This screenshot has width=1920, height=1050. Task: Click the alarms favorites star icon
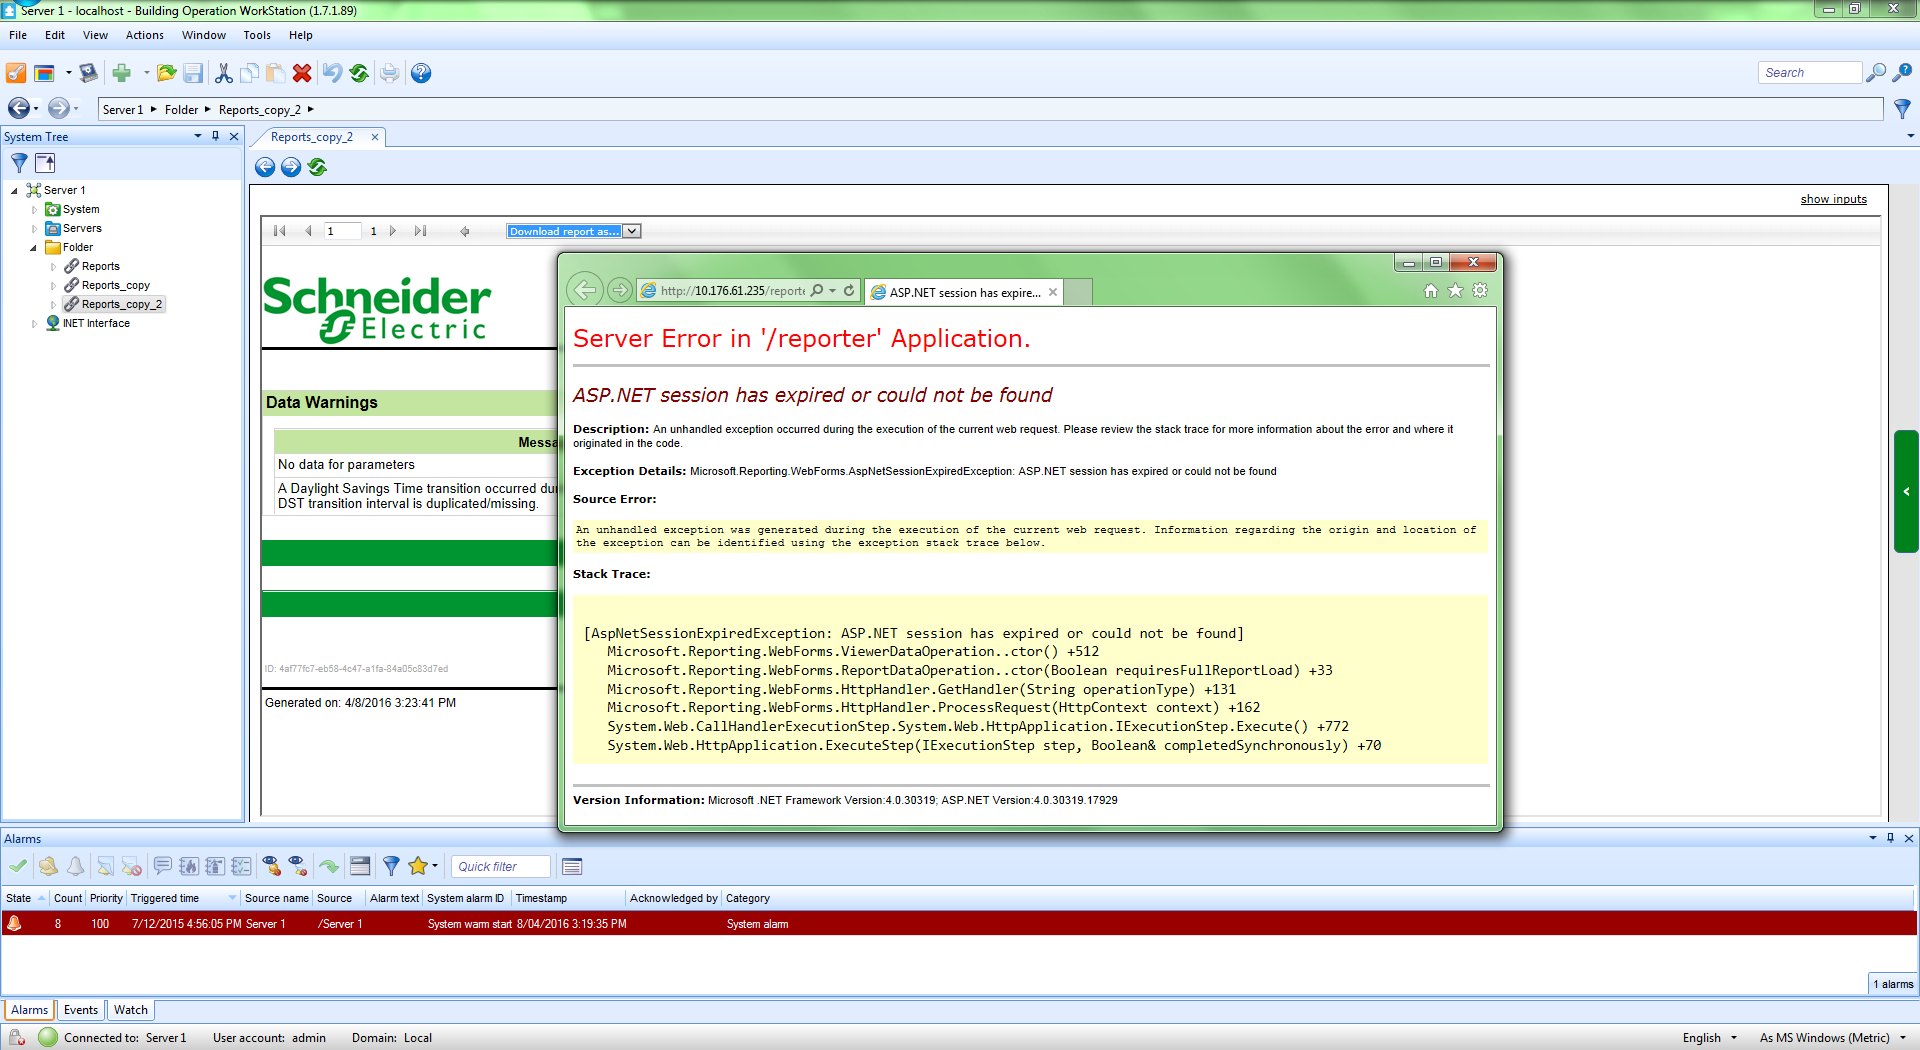point(418,866)
